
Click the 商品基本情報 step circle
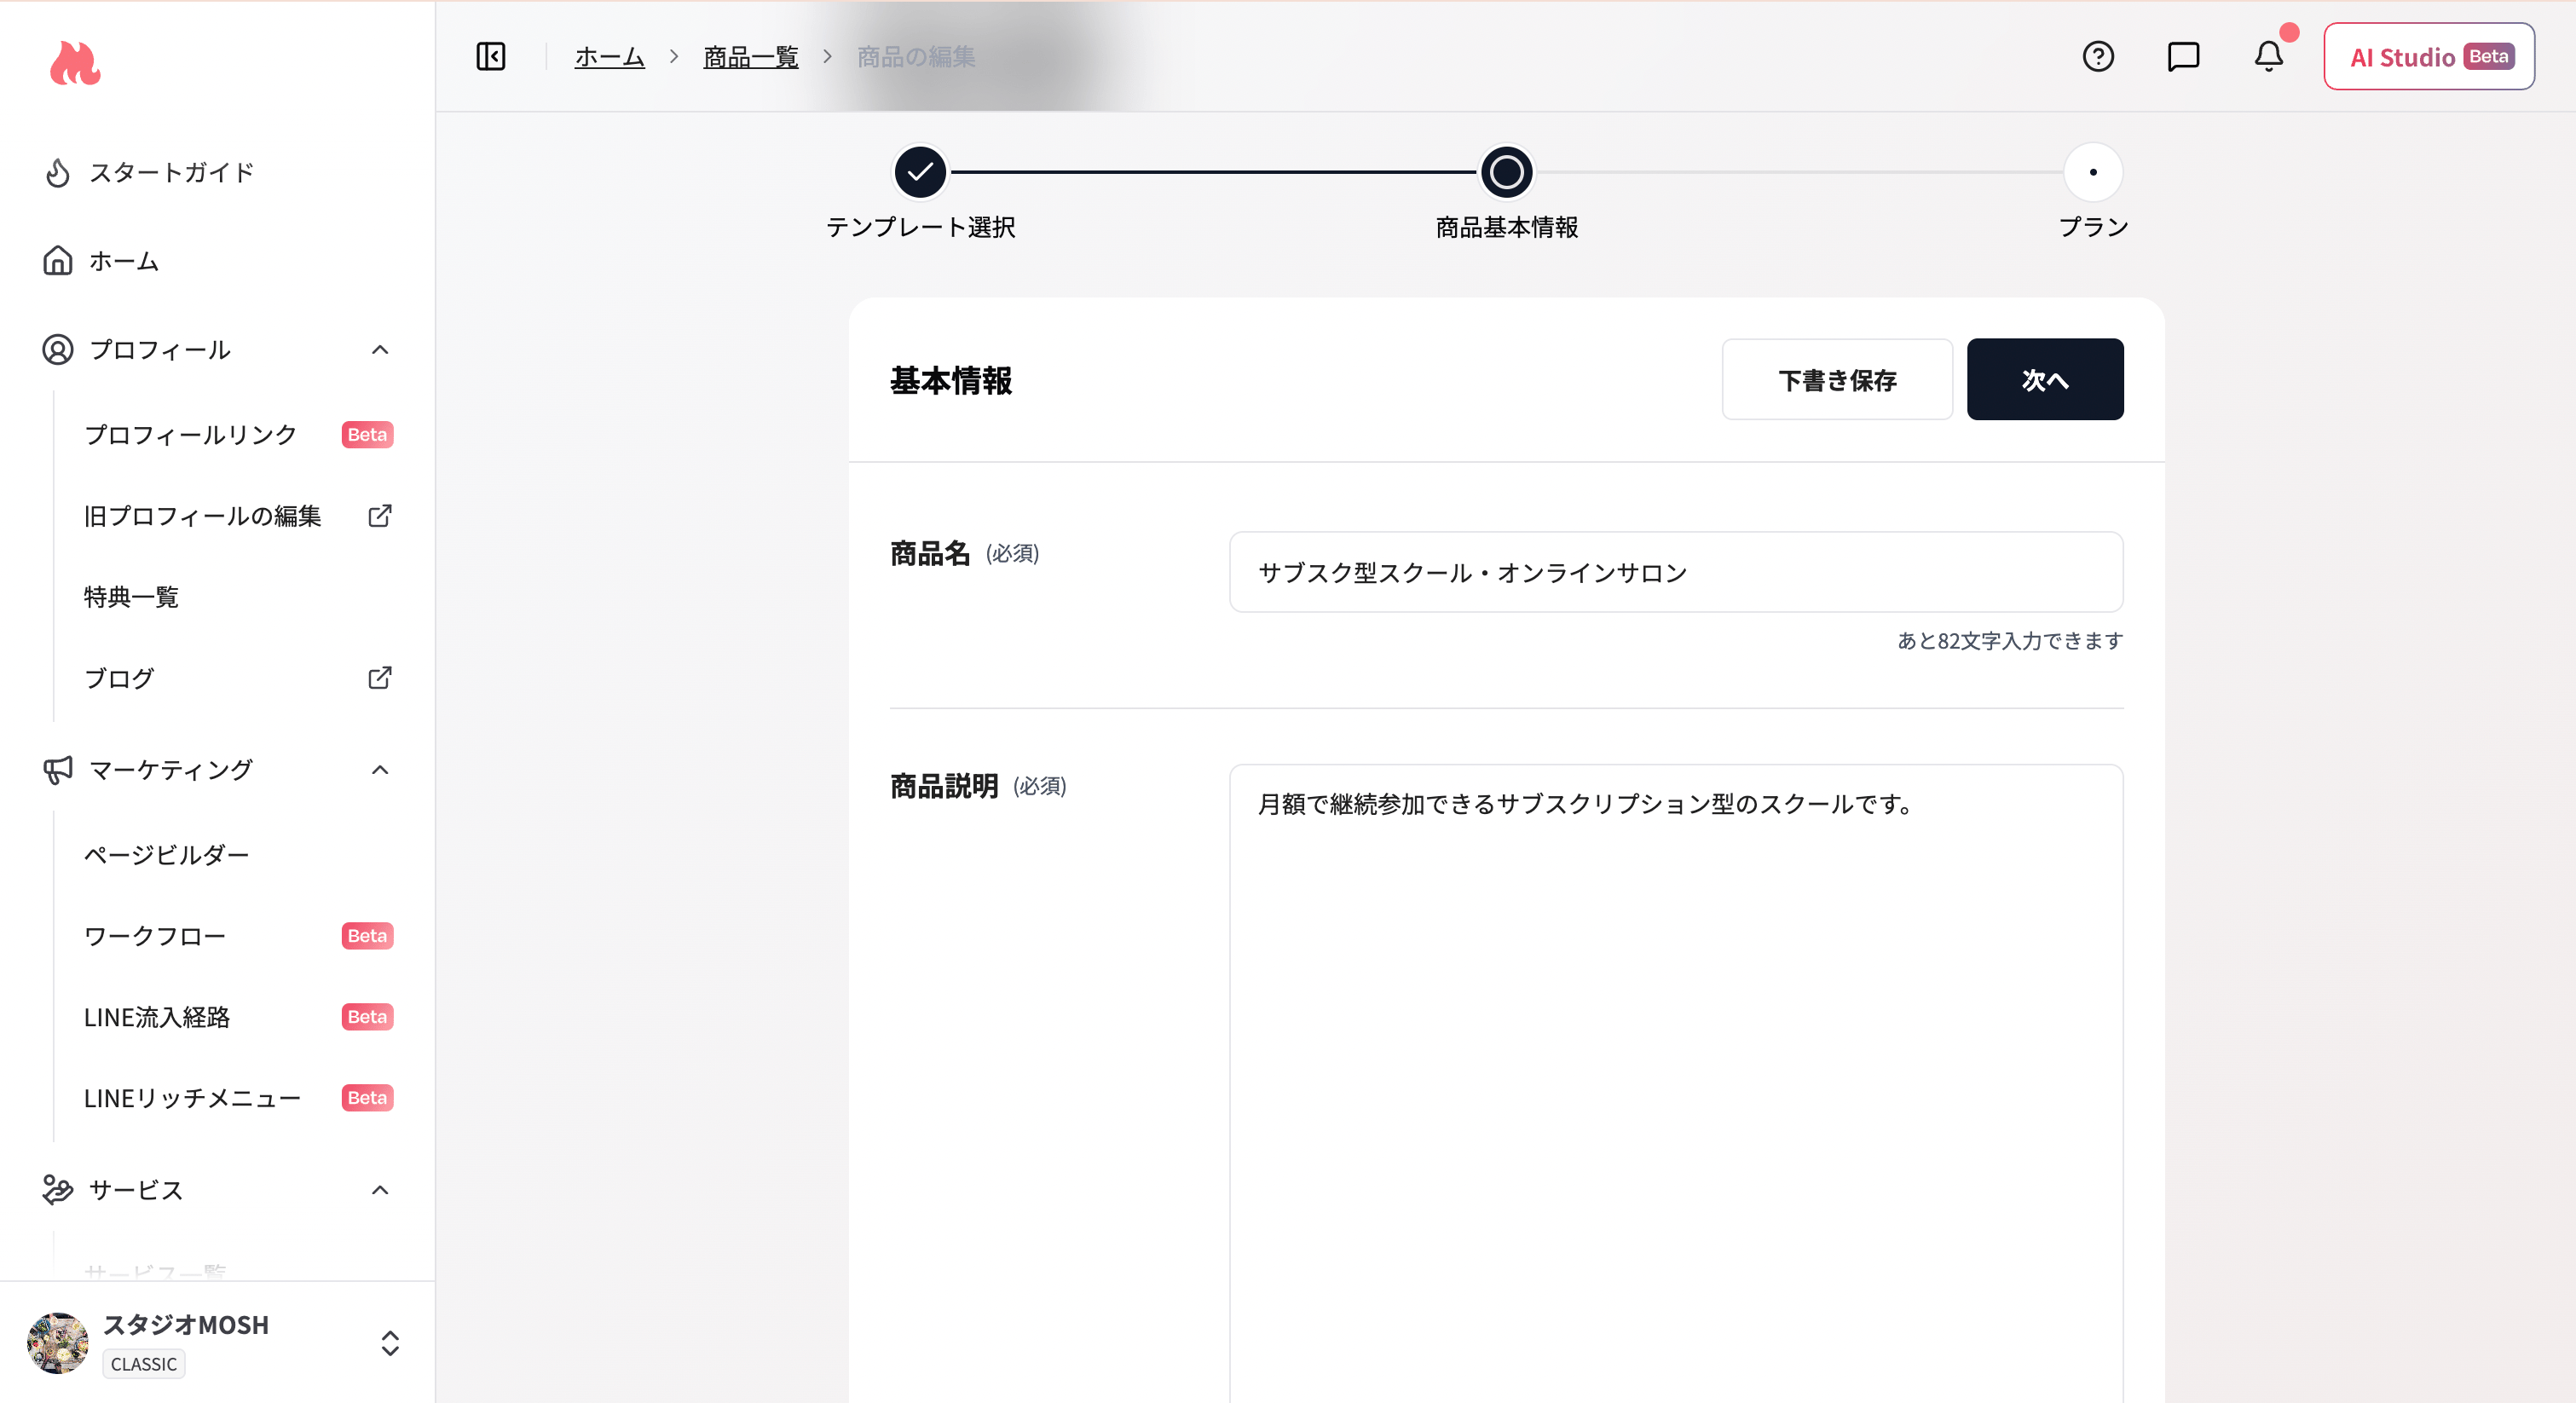tap(1507, 172)
